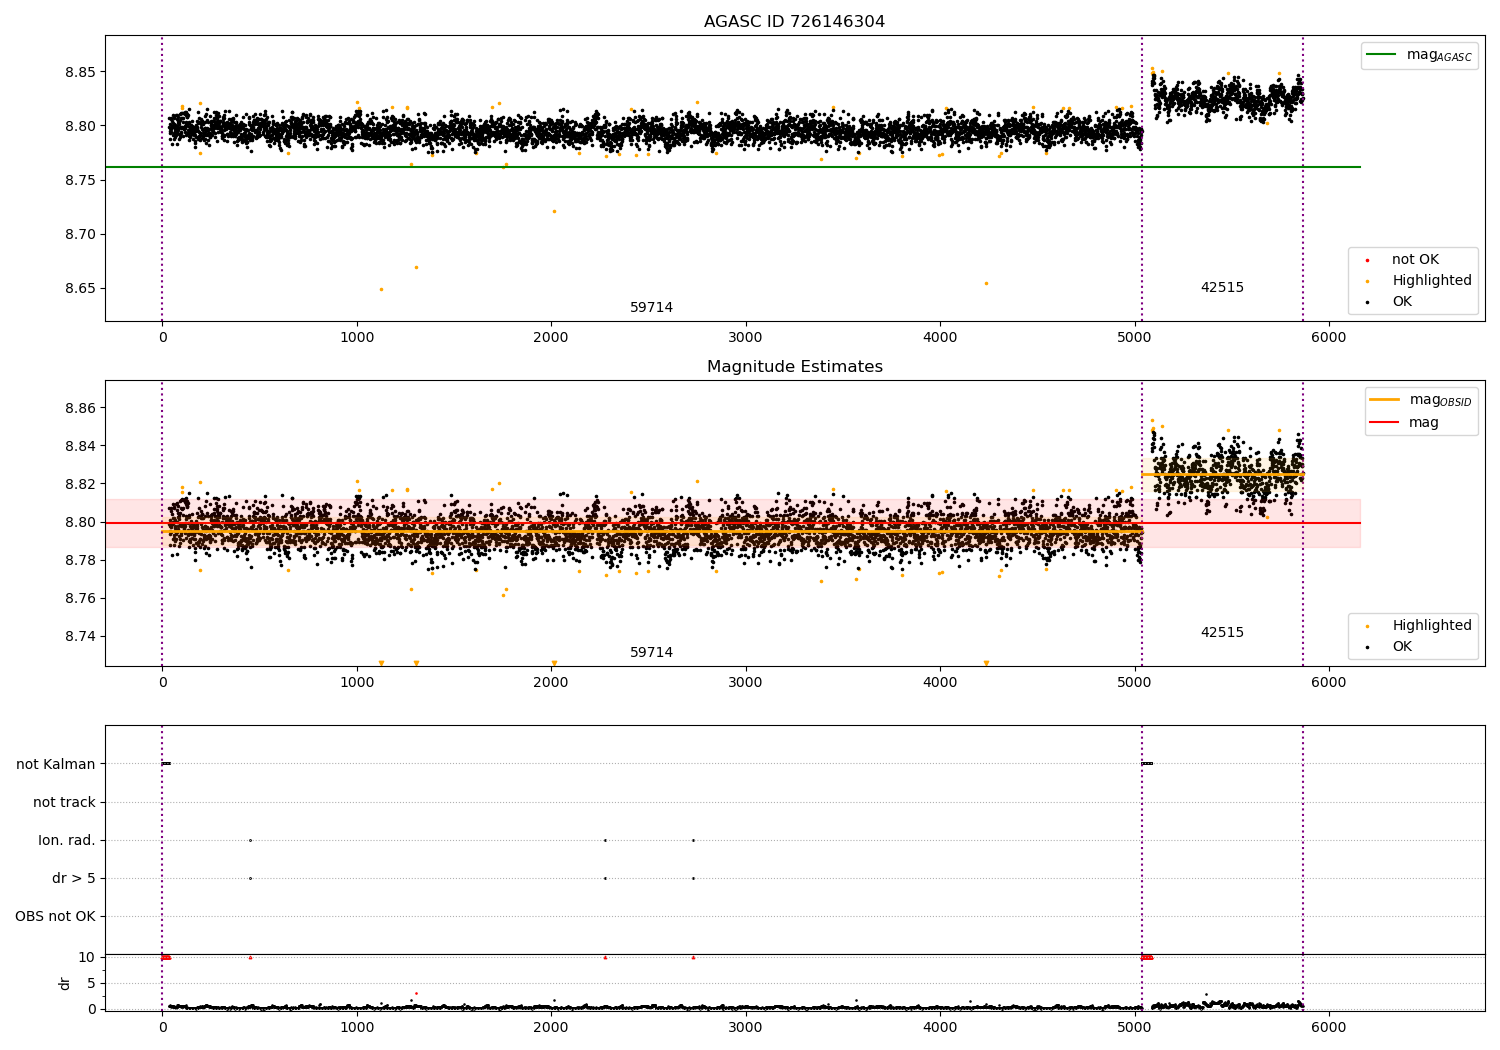Select label 59714 in Magnitude Estimates plot
Viewport: 1500px width, 1050px height.
point(651,653)
